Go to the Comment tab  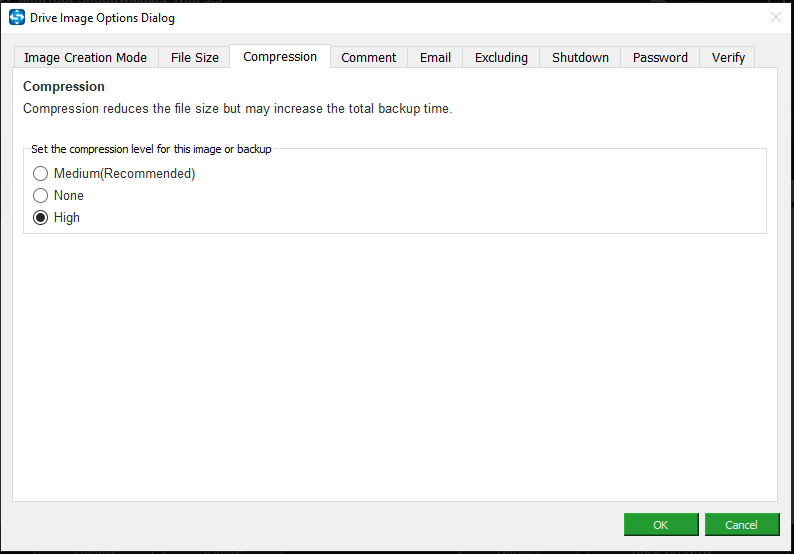tap(368, 58)
